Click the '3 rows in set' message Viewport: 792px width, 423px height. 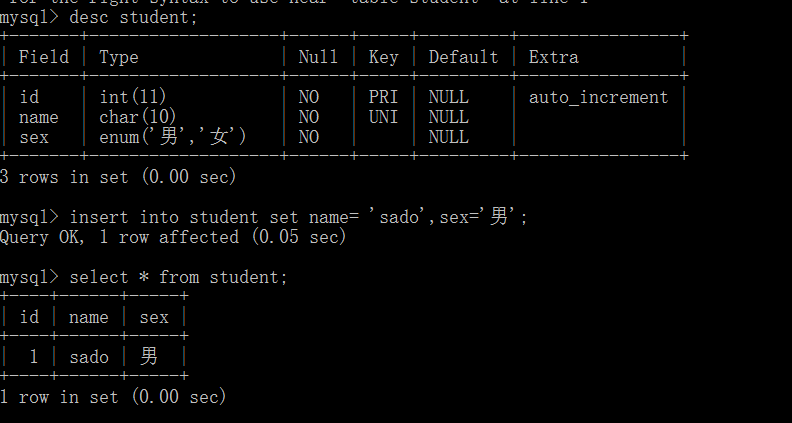pos(64,177)
